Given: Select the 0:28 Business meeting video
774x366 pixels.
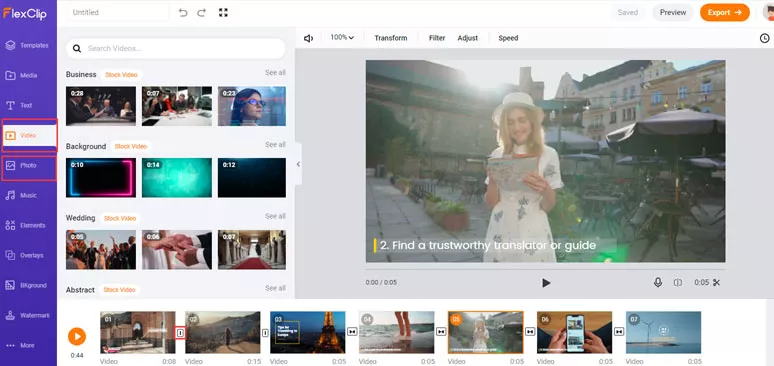Looking at the screenshot, I should 101,106.
